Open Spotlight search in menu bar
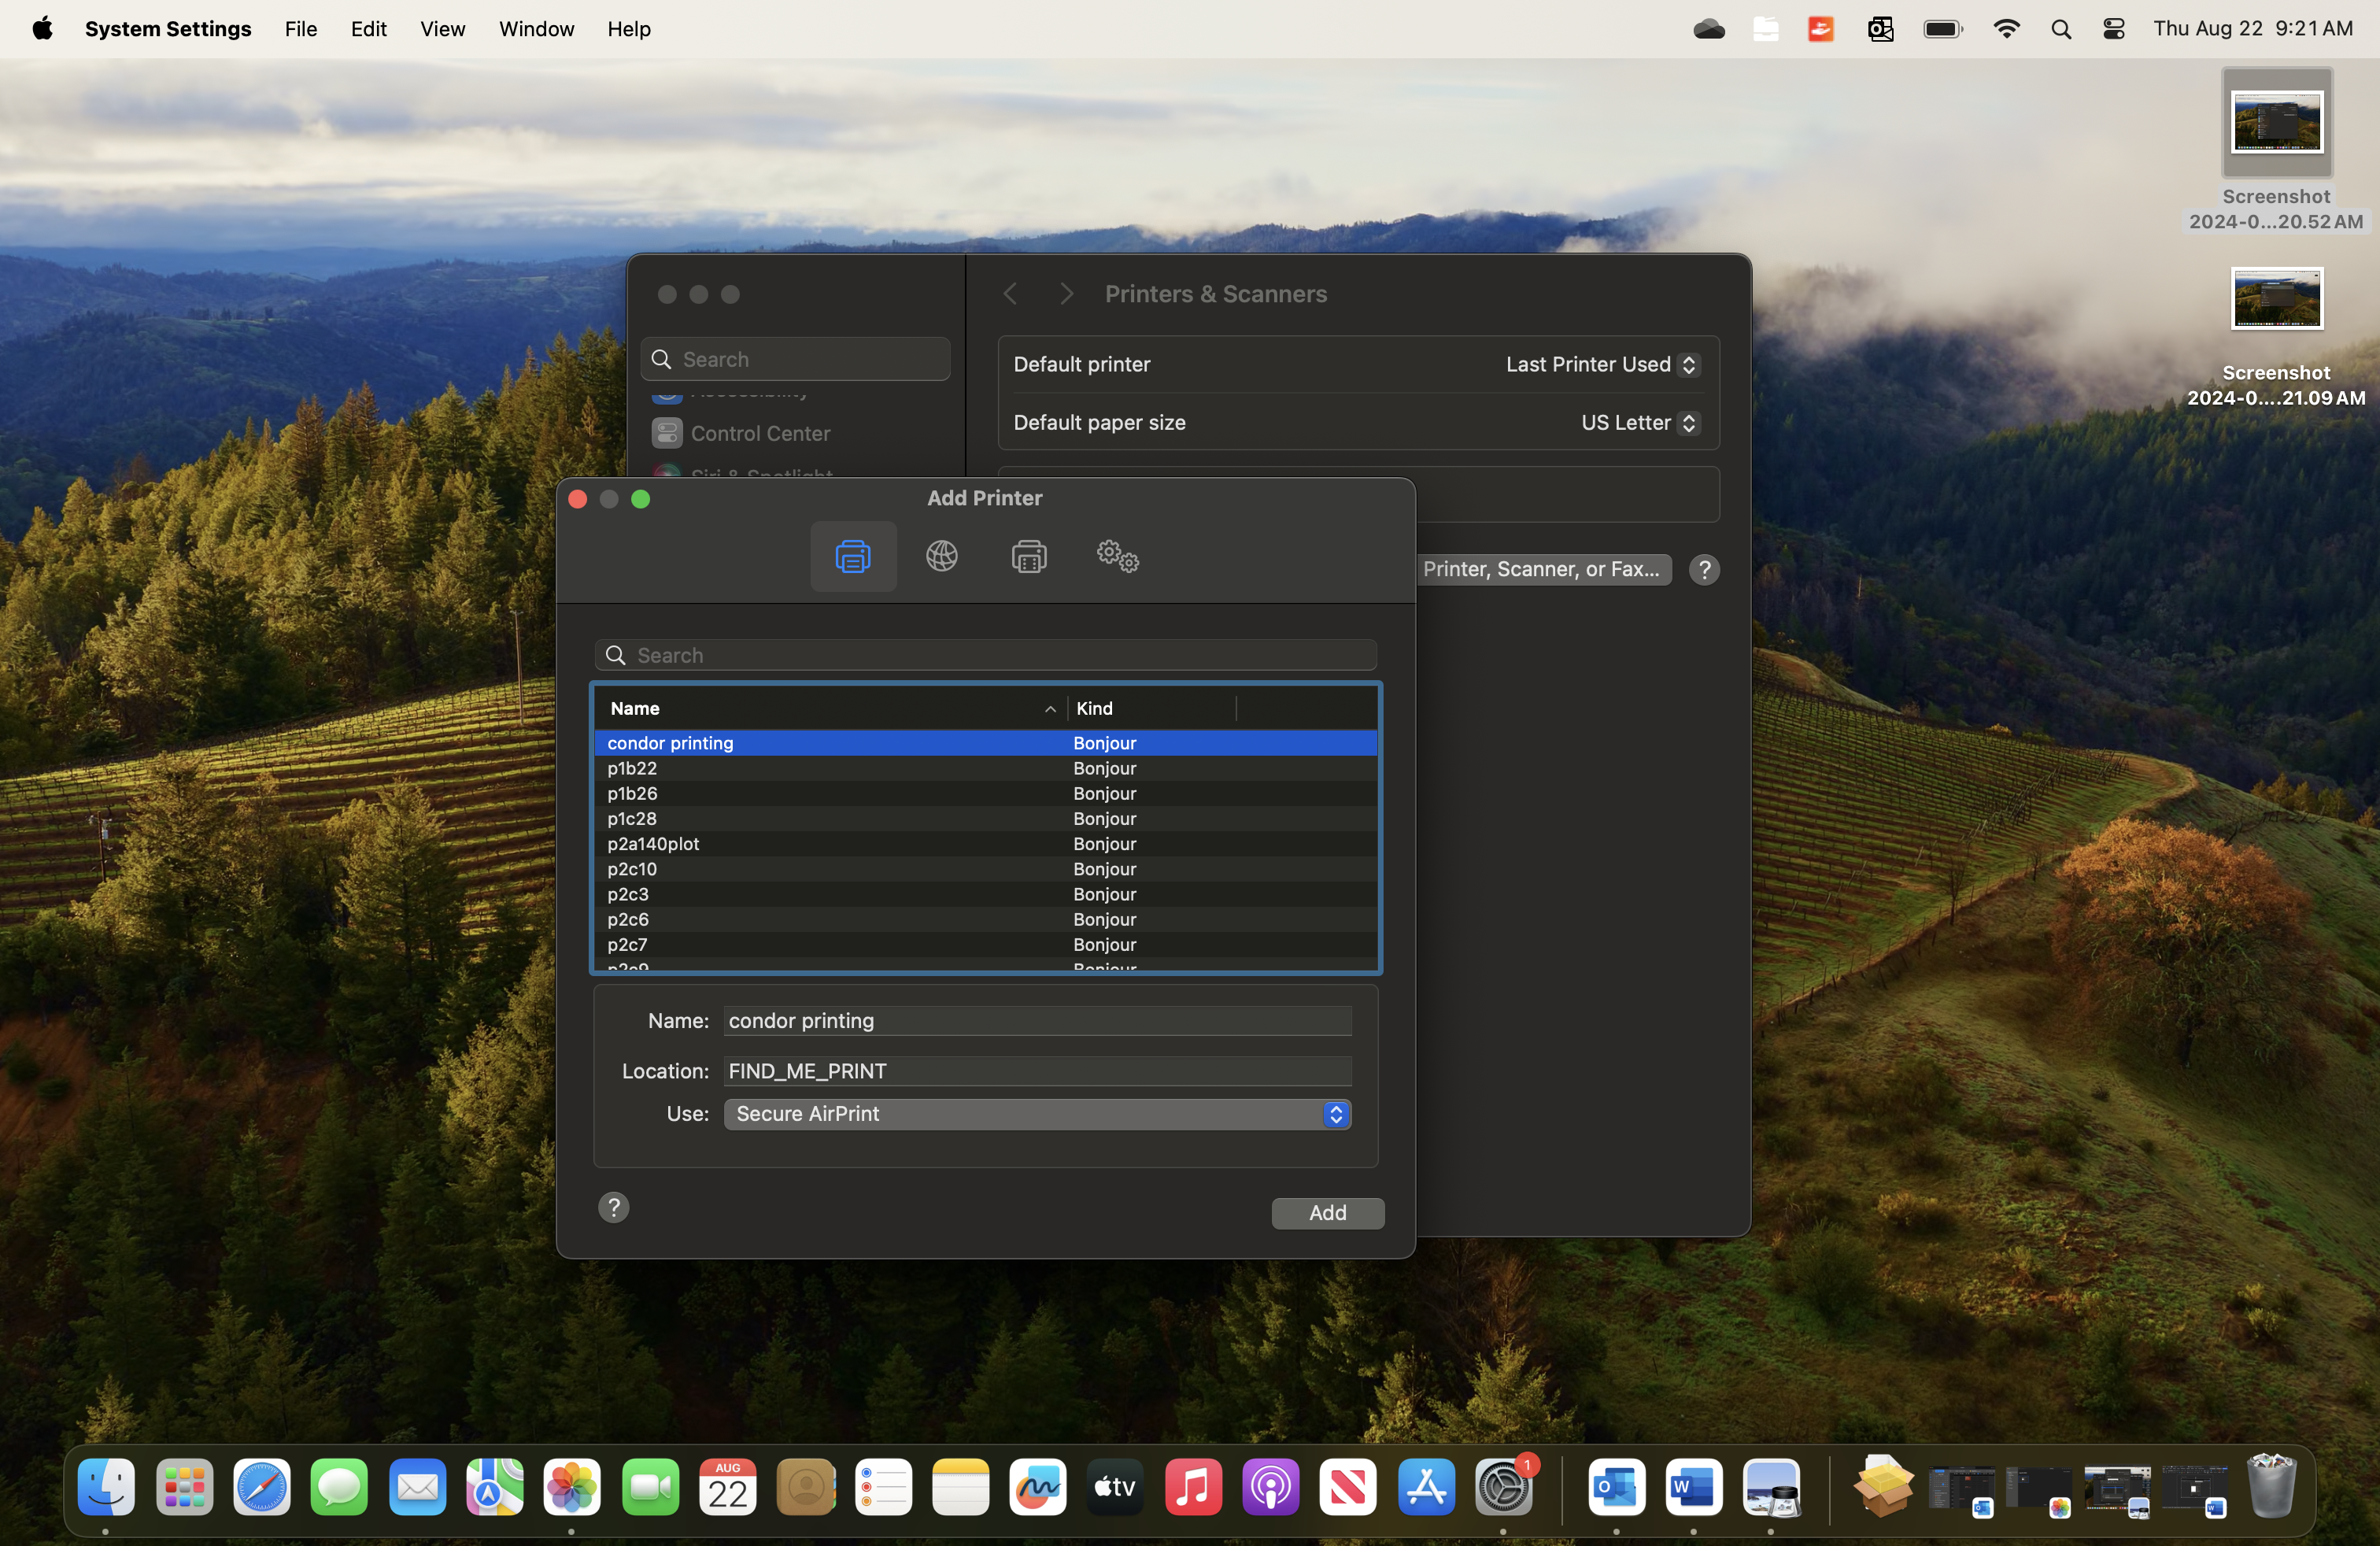Image resolution: width=2380 pixels, height=1546 pixels. 2060,29
